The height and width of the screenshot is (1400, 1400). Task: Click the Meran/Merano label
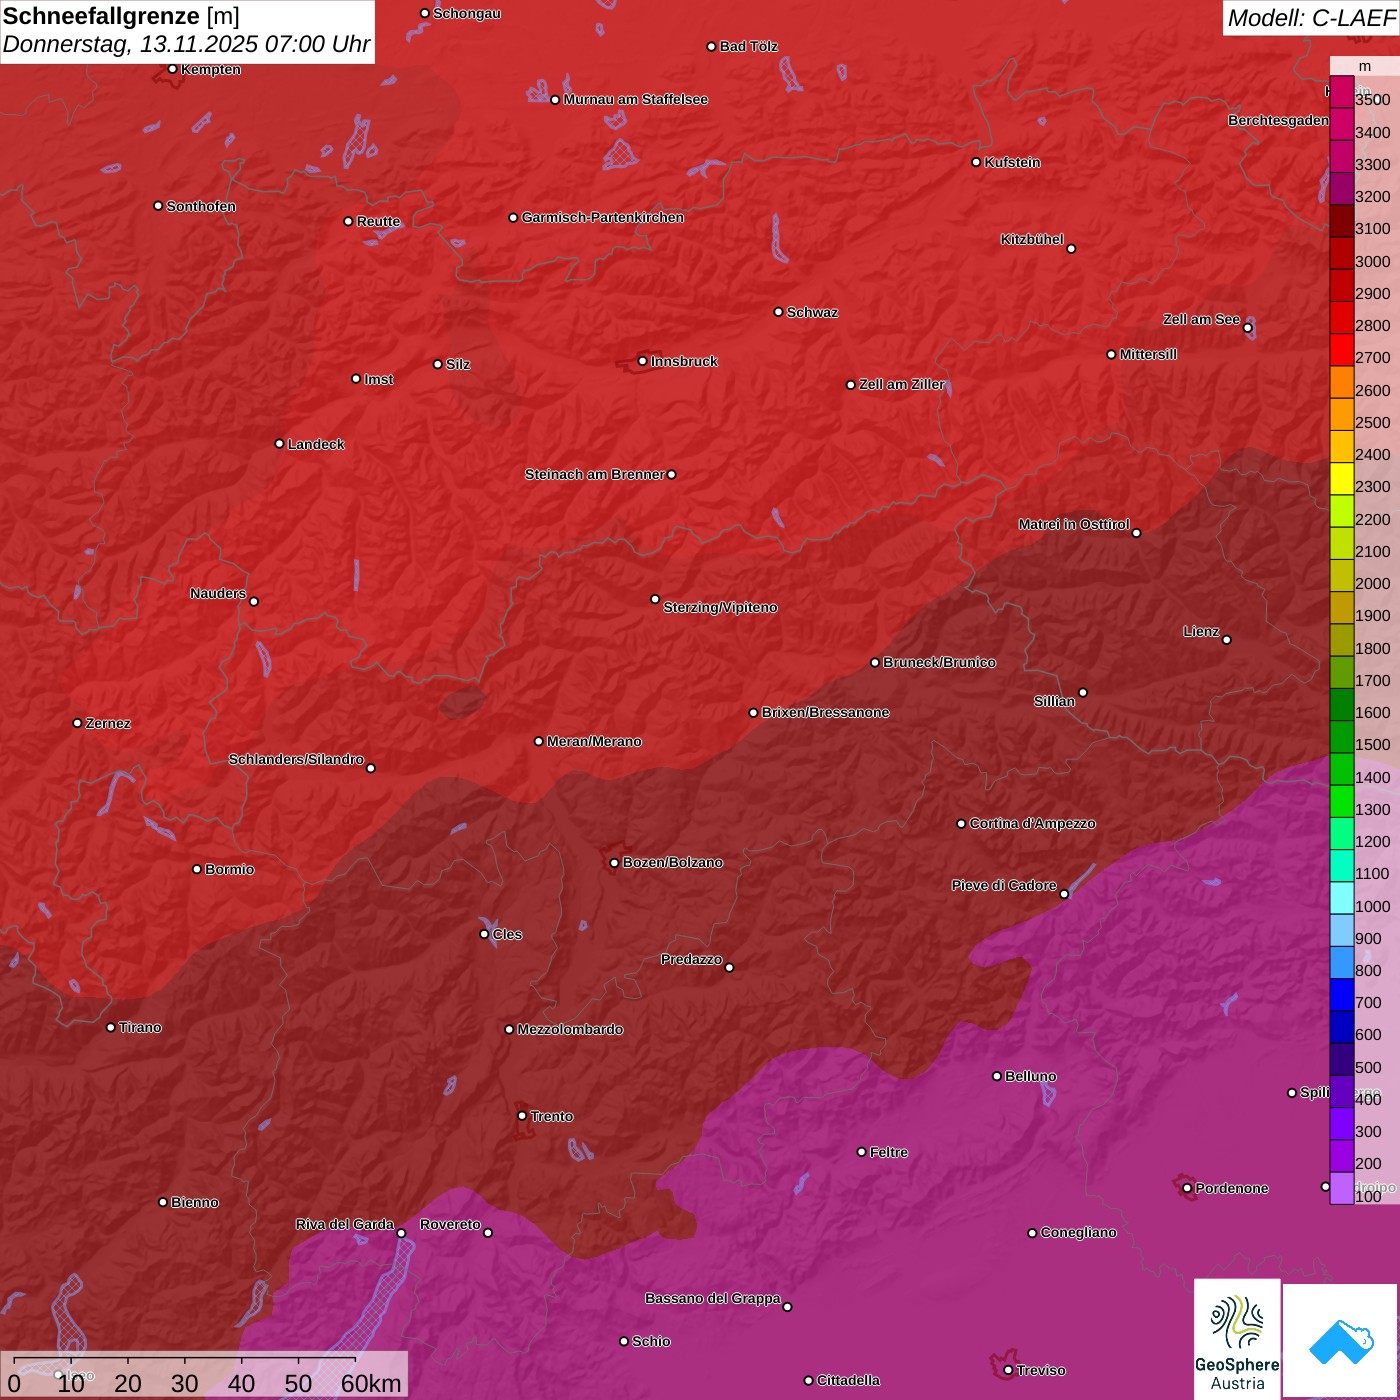(x=594, y=741)
